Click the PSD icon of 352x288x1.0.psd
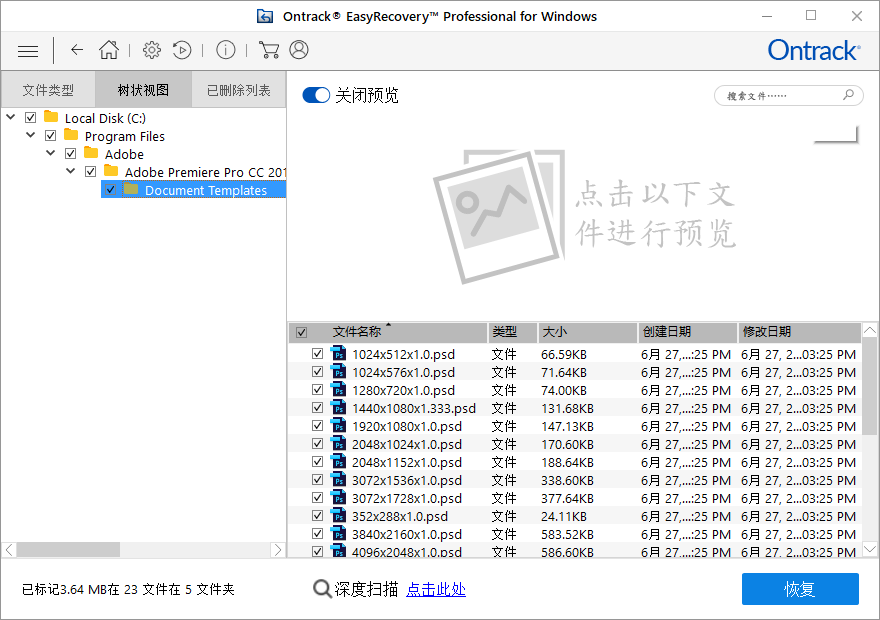 [338, 515]
